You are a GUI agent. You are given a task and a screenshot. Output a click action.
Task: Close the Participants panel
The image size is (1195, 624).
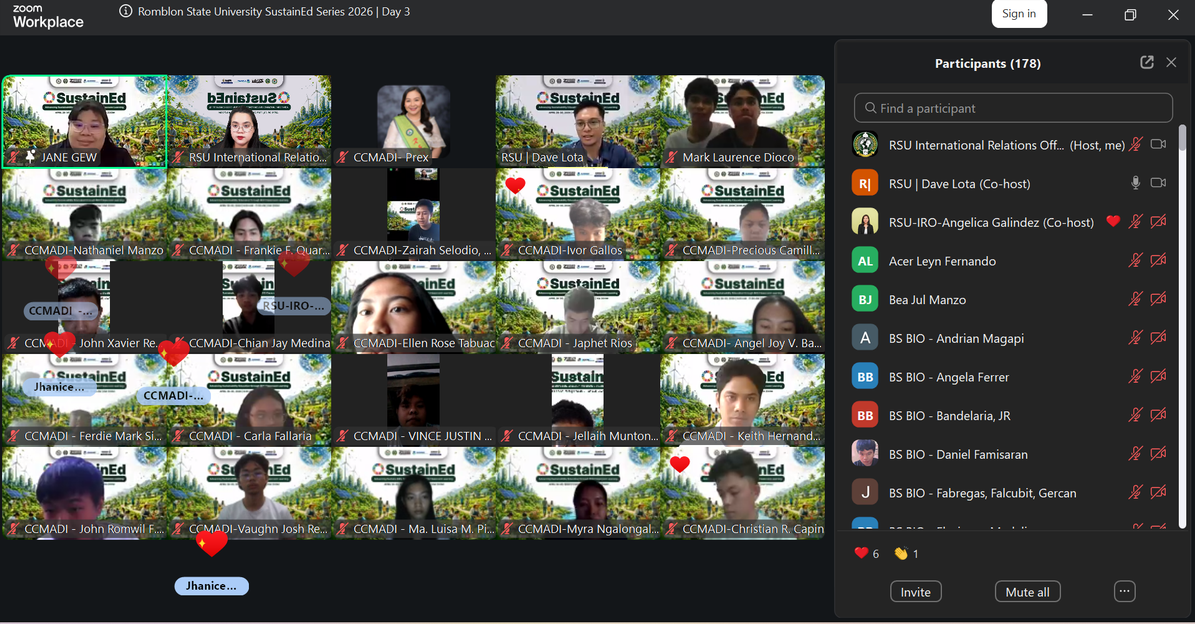pos(1171,62)
